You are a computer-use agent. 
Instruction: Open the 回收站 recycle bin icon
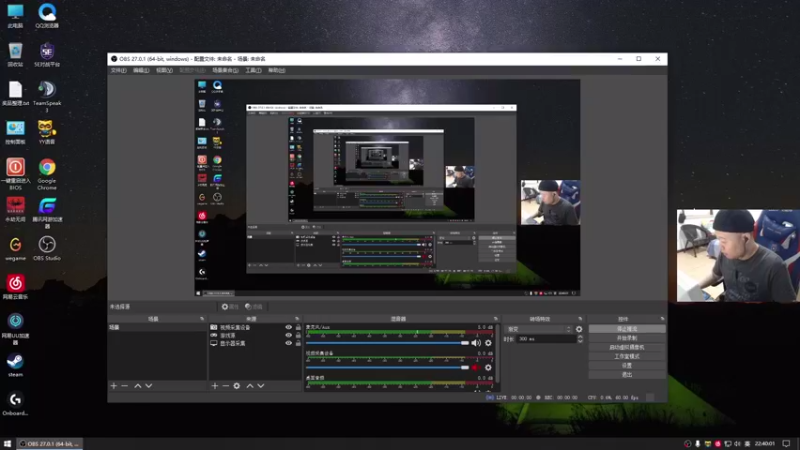coord(15,55)
